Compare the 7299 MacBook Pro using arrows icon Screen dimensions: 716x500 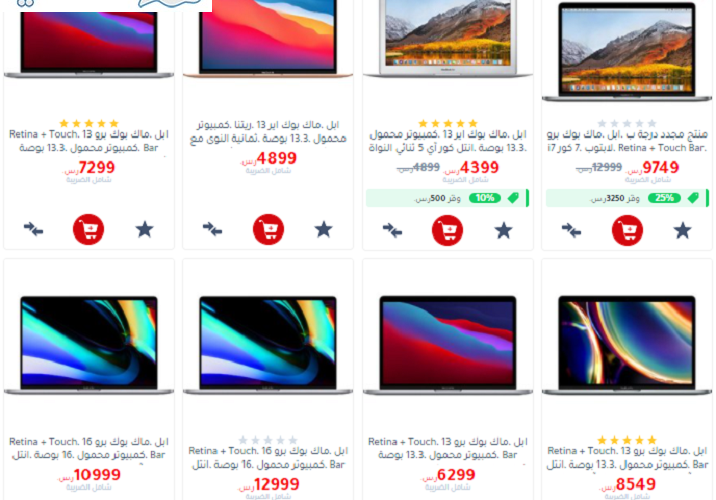click(x=33, y=229)
